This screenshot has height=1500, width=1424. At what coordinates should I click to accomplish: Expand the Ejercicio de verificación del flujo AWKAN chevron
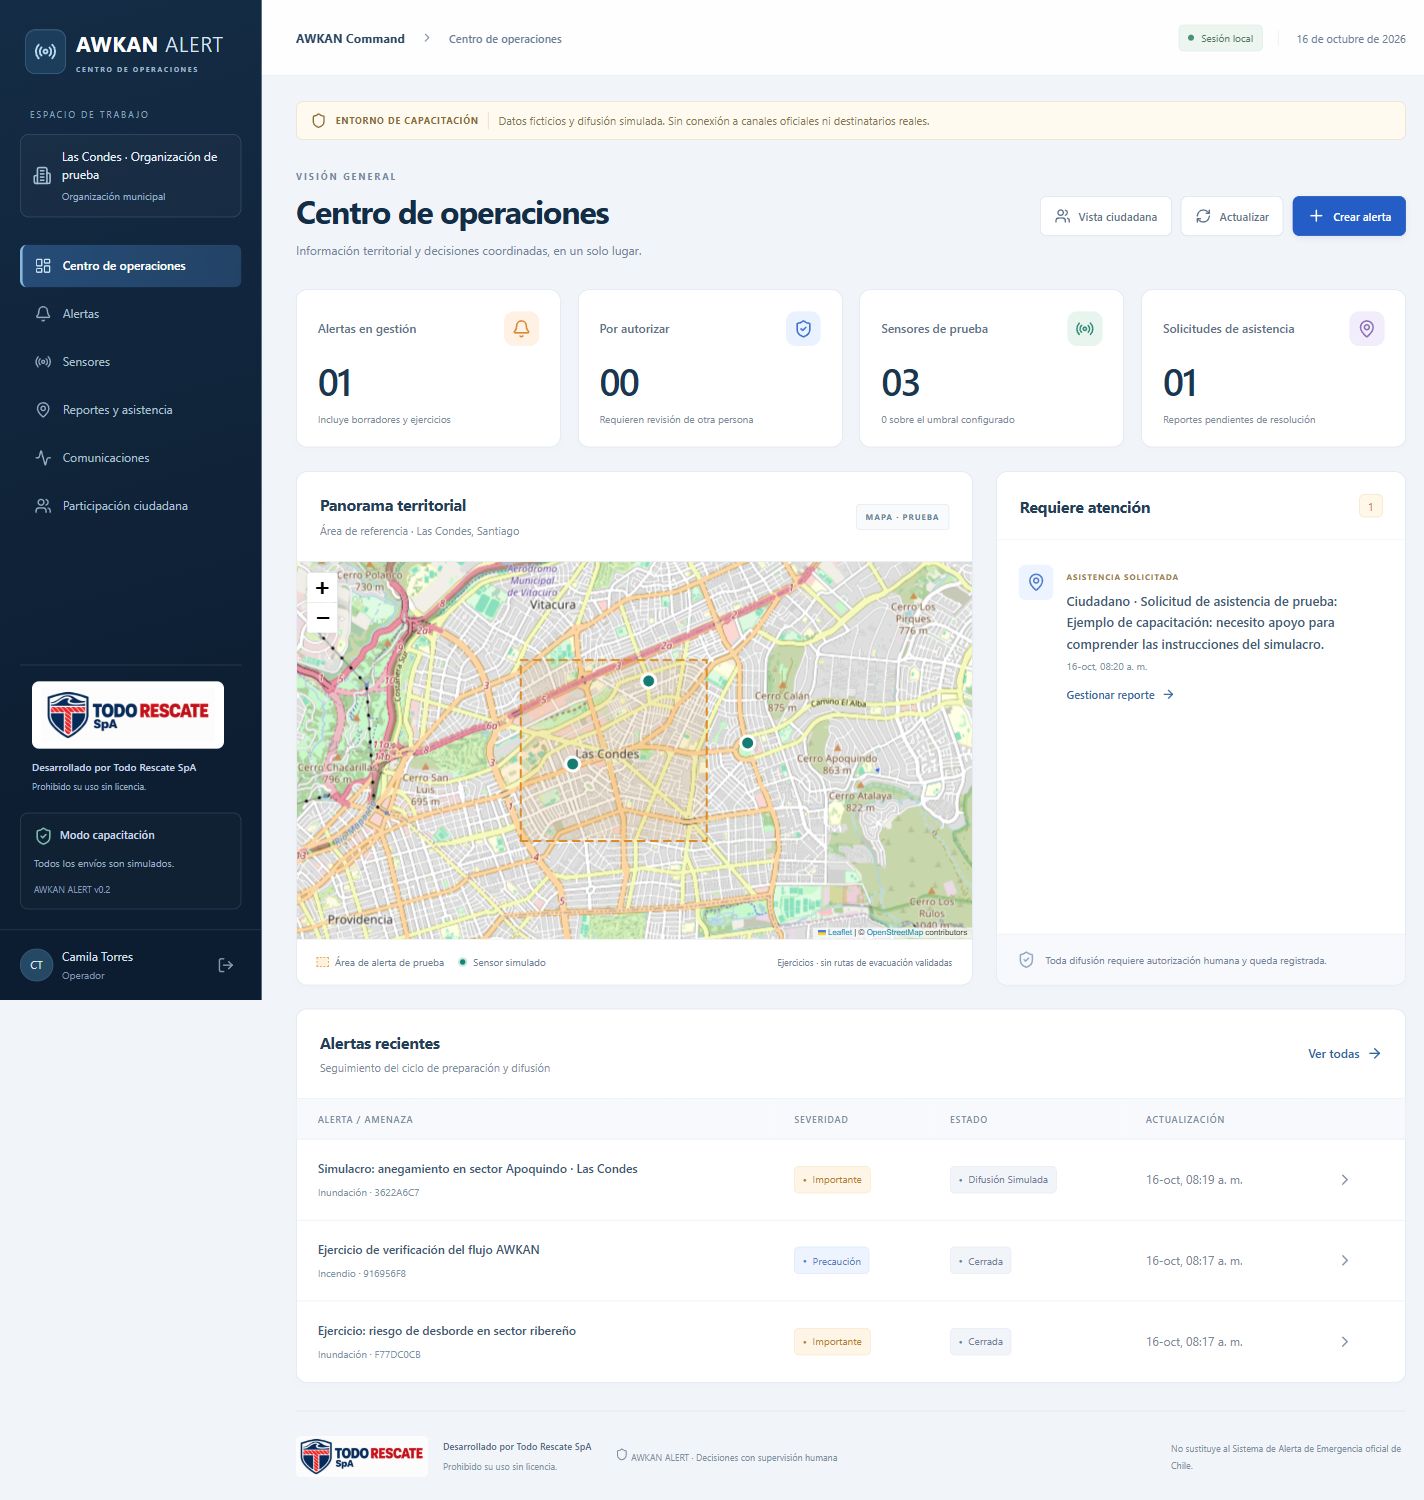point(1345,1261)
